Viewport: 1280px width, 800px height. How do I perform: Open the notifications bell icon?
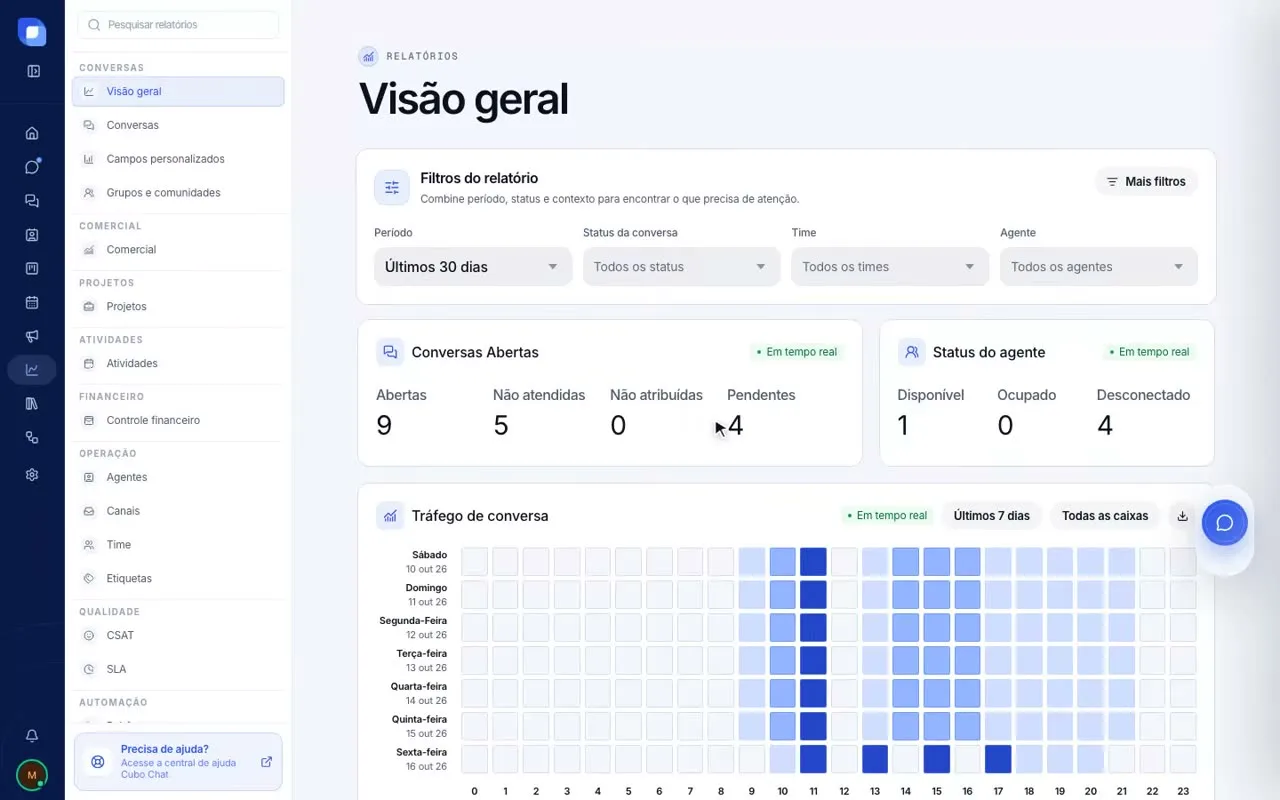tap(32, 736)
